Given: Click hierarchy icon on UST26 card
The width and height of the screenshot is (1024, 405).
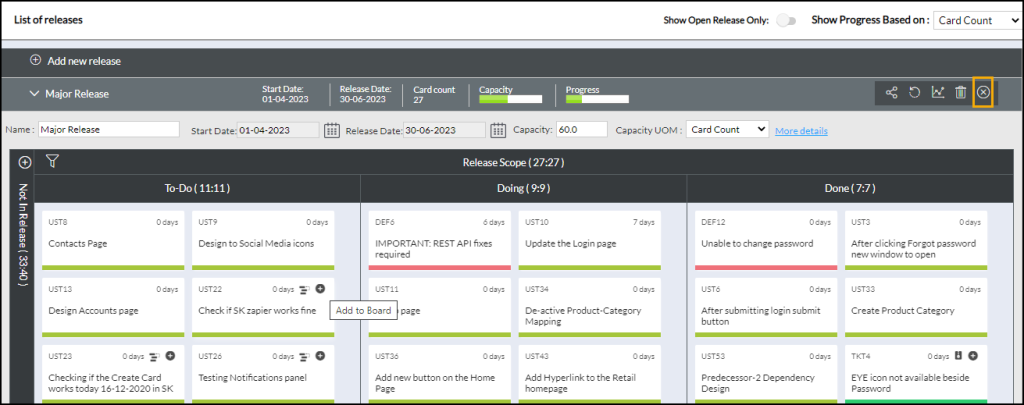Looking at the screenshot, I should 304,356.
